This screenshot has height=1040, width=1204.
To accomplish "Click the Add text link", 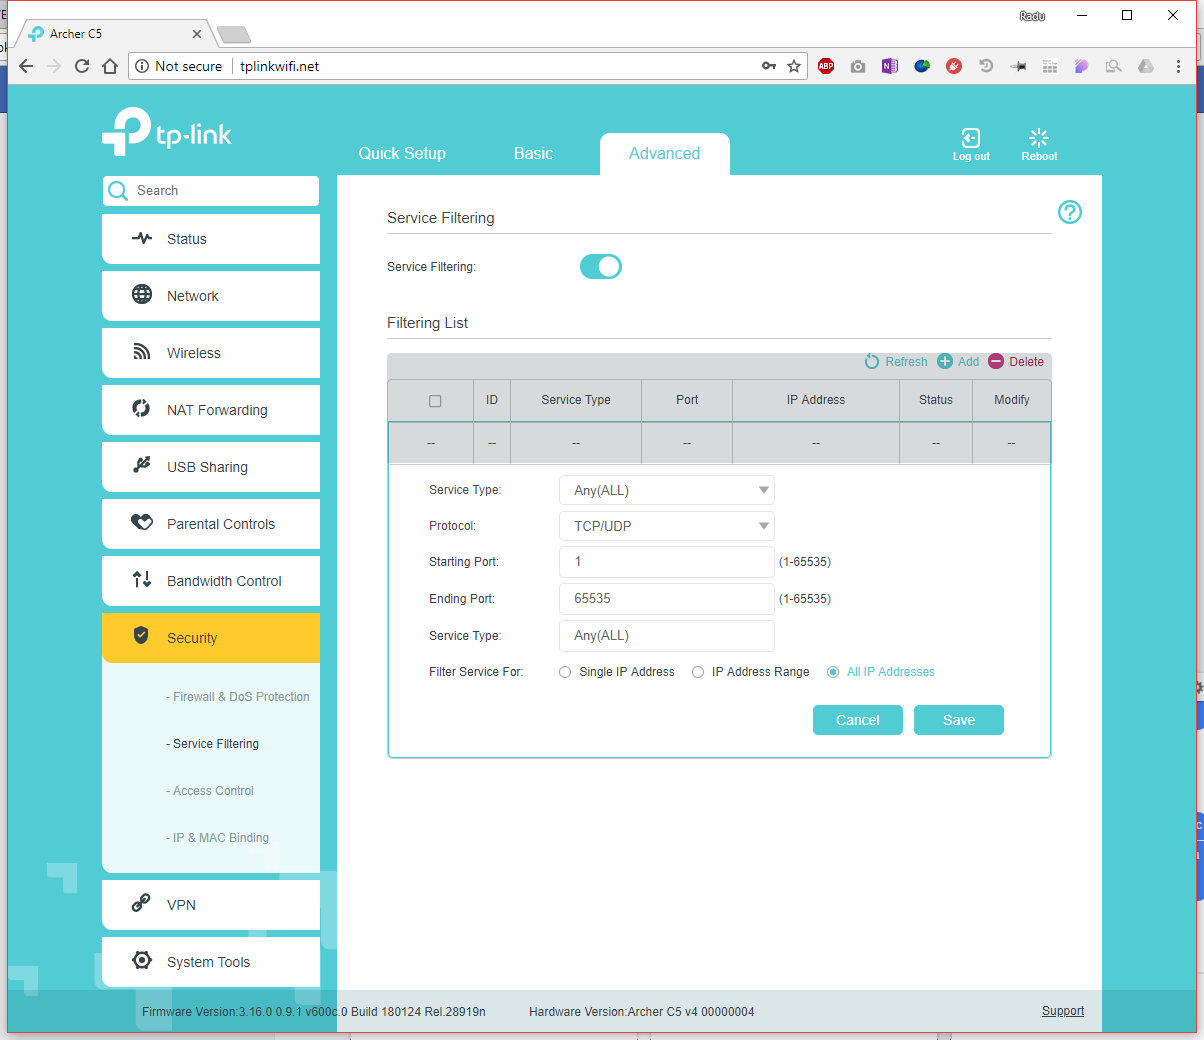I will (968, 362).
